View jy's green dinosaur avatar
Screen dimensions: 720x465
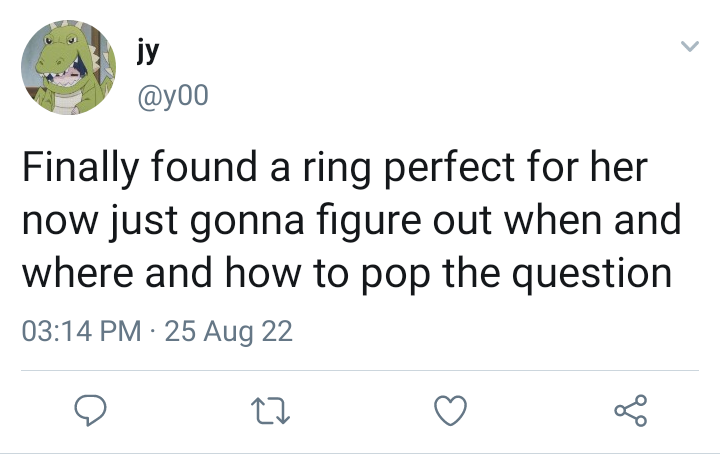point(68,67)
